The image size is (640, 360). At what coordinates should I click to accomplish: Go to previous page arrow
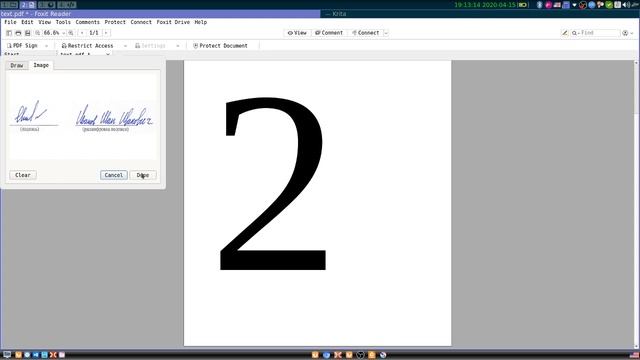tap(82, 33)
